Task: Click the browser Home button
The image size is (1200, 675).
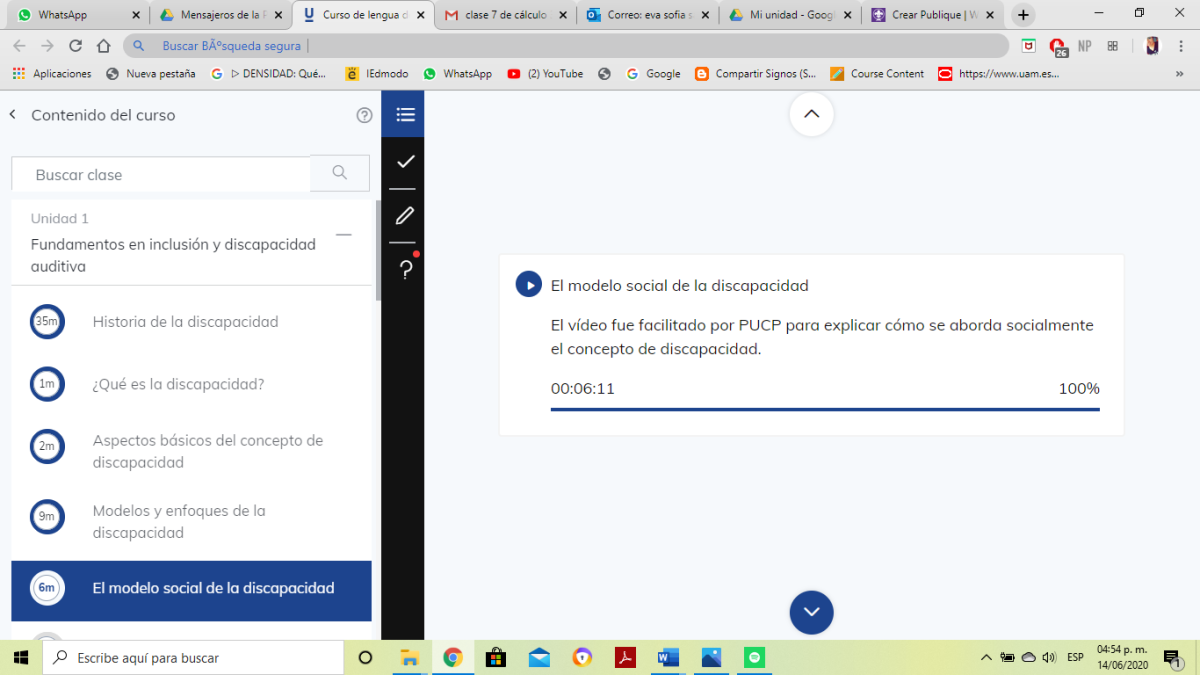Action: click(x=103, y=46)
